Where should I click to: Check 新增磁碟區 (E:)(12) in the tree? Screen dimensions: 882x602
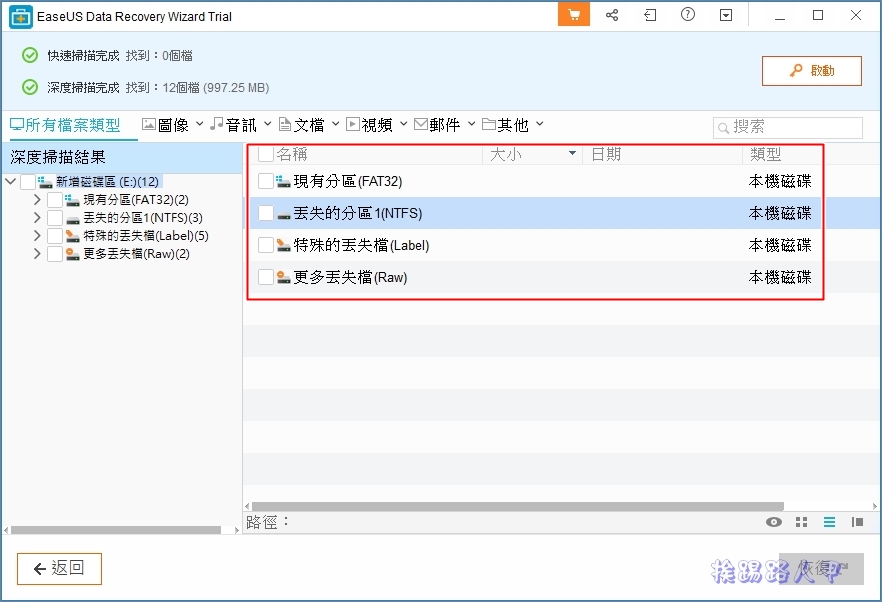point(28,182)
